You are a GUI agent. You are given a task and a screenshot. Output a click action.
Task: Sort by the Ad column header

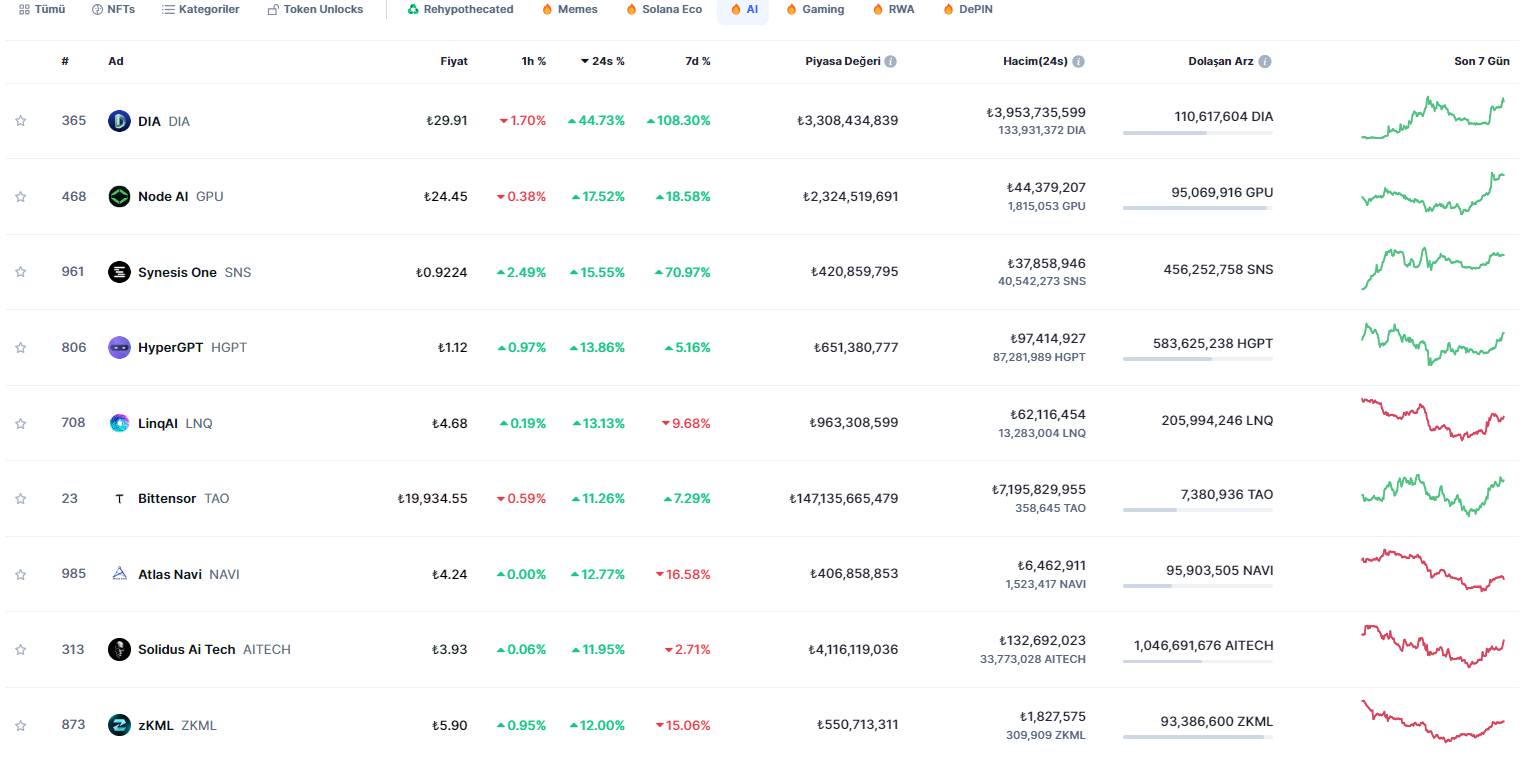(116, 61)
